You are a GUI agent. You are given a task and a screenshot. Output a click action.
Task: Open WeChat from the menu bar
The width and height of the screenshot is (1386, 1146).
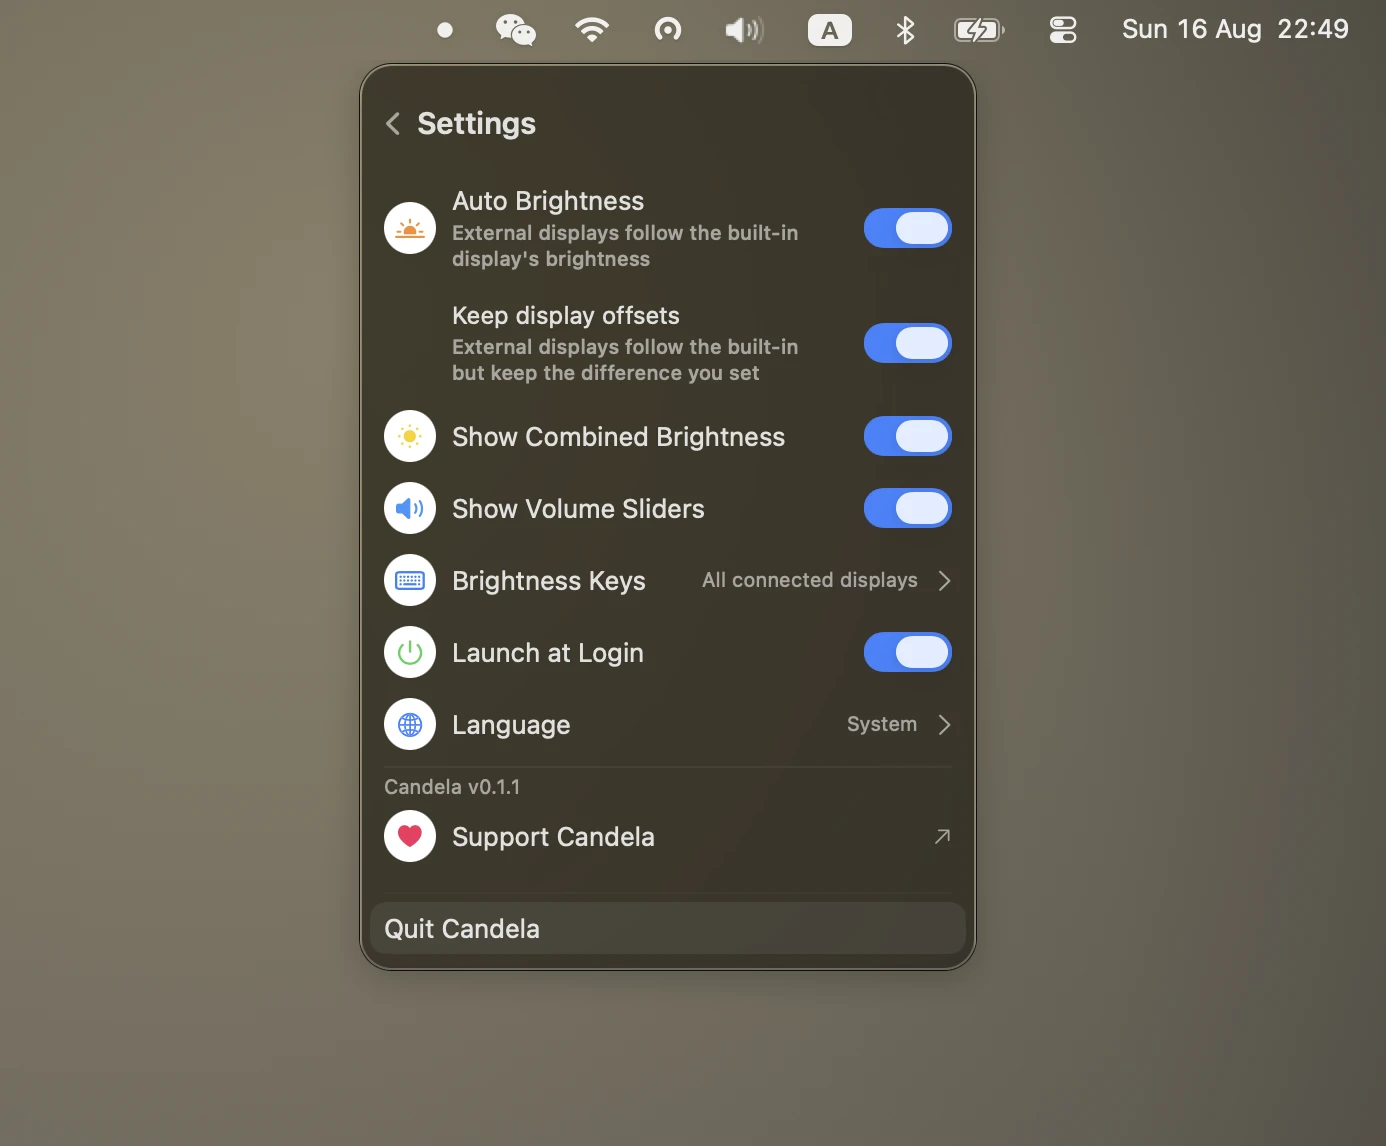click(516, 30)
